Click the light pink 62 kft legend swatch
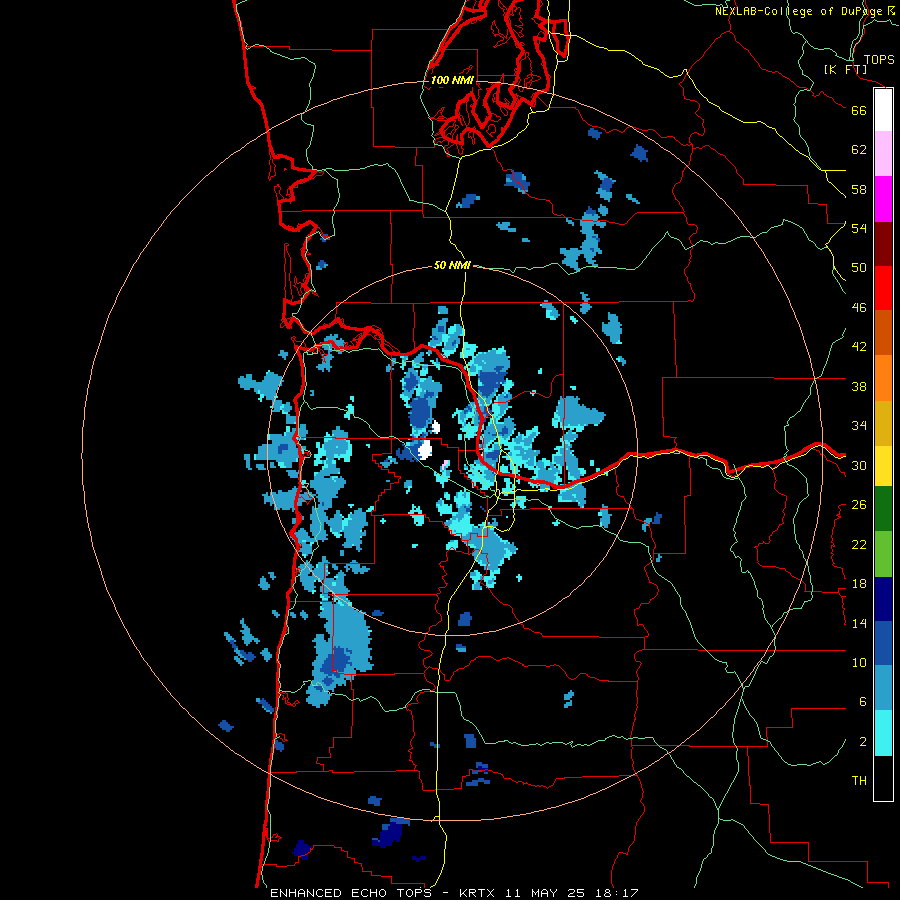900x900 pixels. (883, 154)
